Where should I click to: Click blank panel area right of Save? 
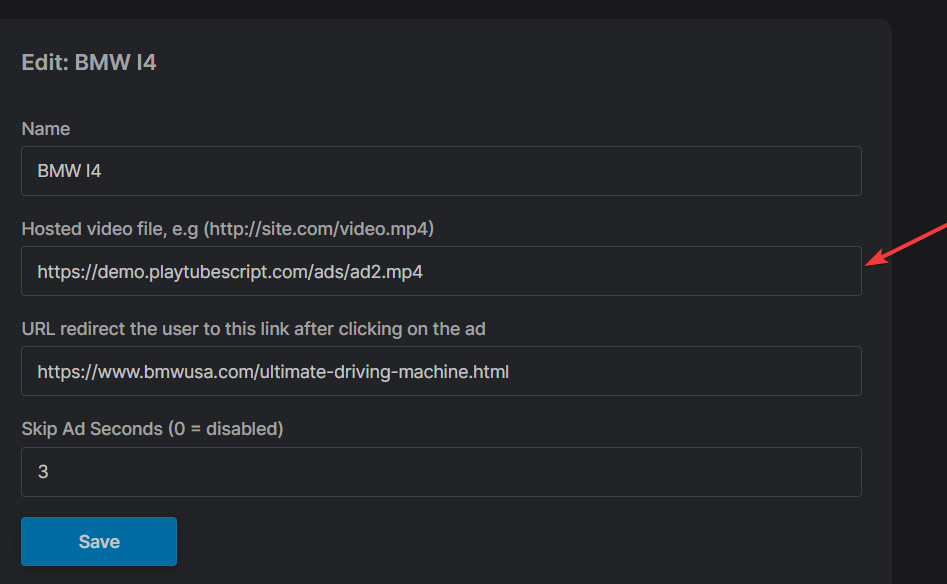(500, 541)
